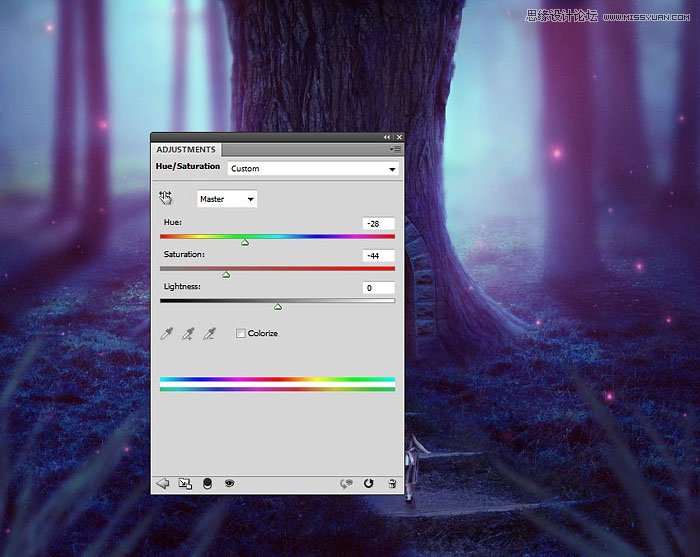Clip adjustment to layer below icon
Viewport: 700px width, 557px height.
coord(208,483)
